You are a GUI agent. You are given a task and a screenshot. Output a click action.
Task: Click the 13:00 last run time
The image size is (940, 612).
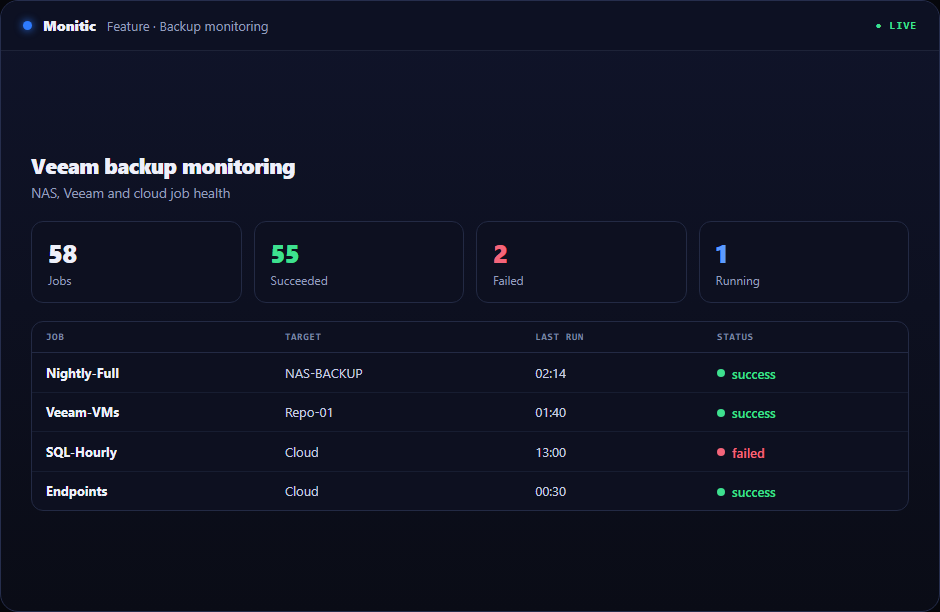pyautogui.click(x=550, y=453)
